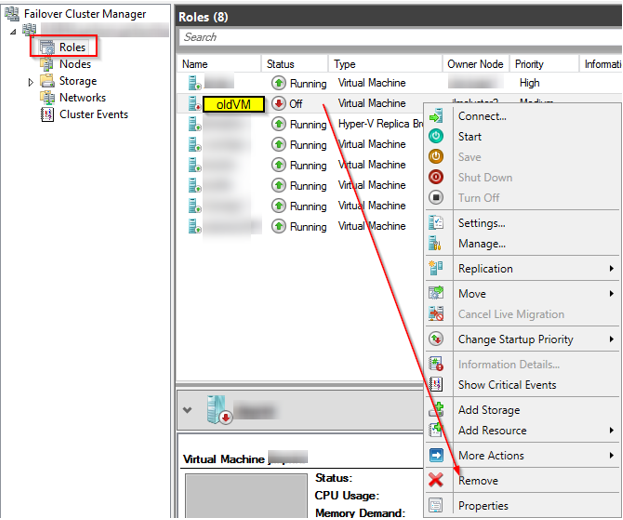Click the Networks icon in the tree
The width and height of the screenshot is (623, 520).
[47, 98]
